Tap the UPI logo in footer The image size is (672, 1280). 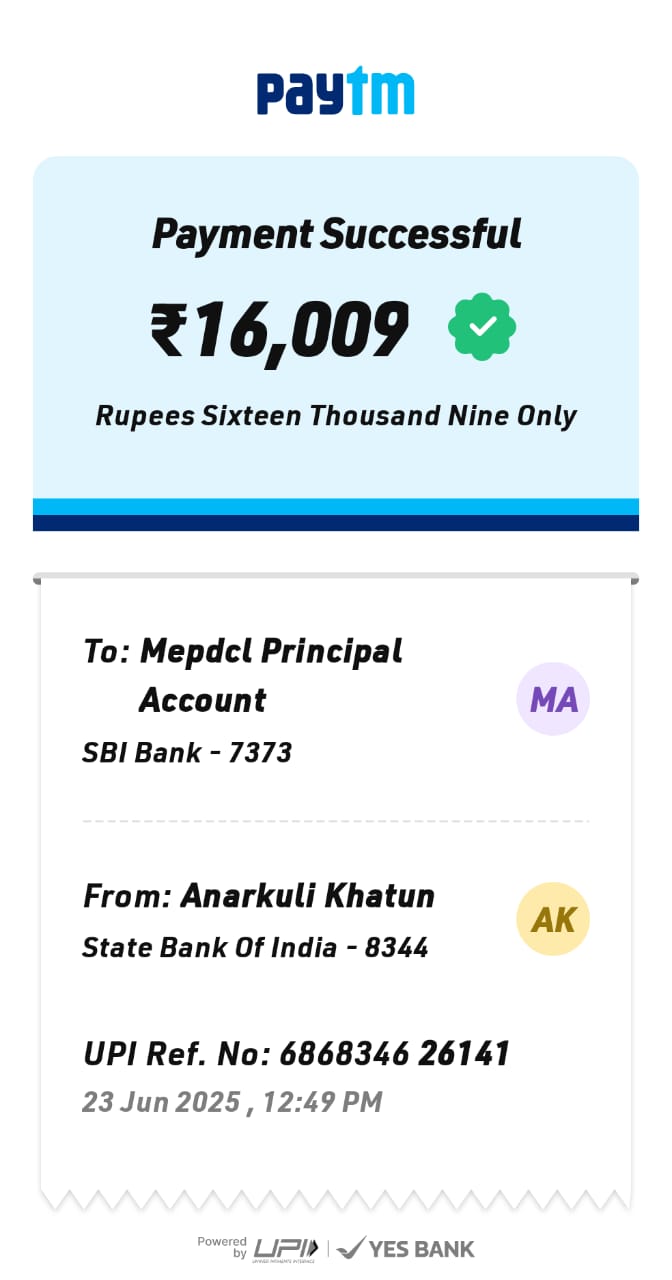[286, 1248]
